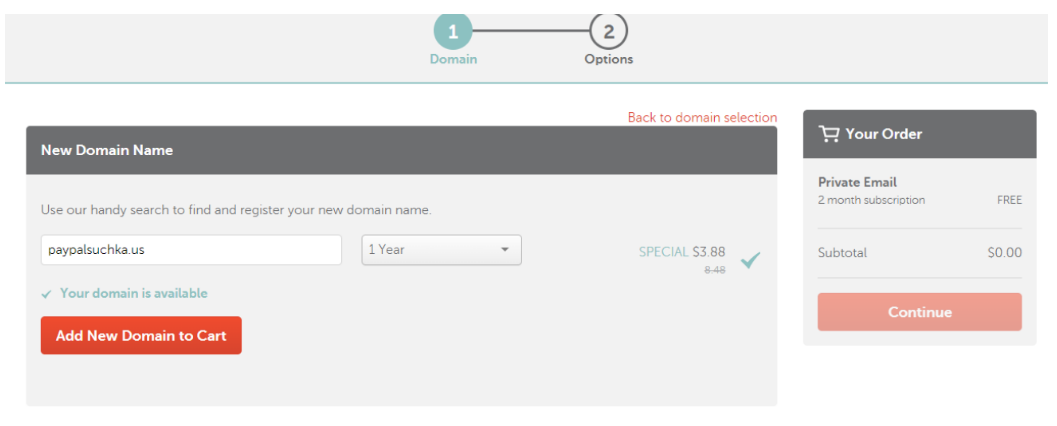Click the small checkmark before the availability message

(46, 294)
